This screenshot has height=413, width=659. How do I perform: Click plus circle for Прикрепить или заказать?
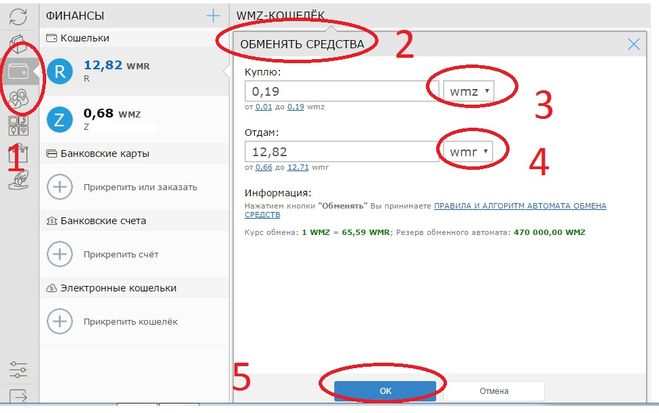pyautogui.click(x=60, y=186)
